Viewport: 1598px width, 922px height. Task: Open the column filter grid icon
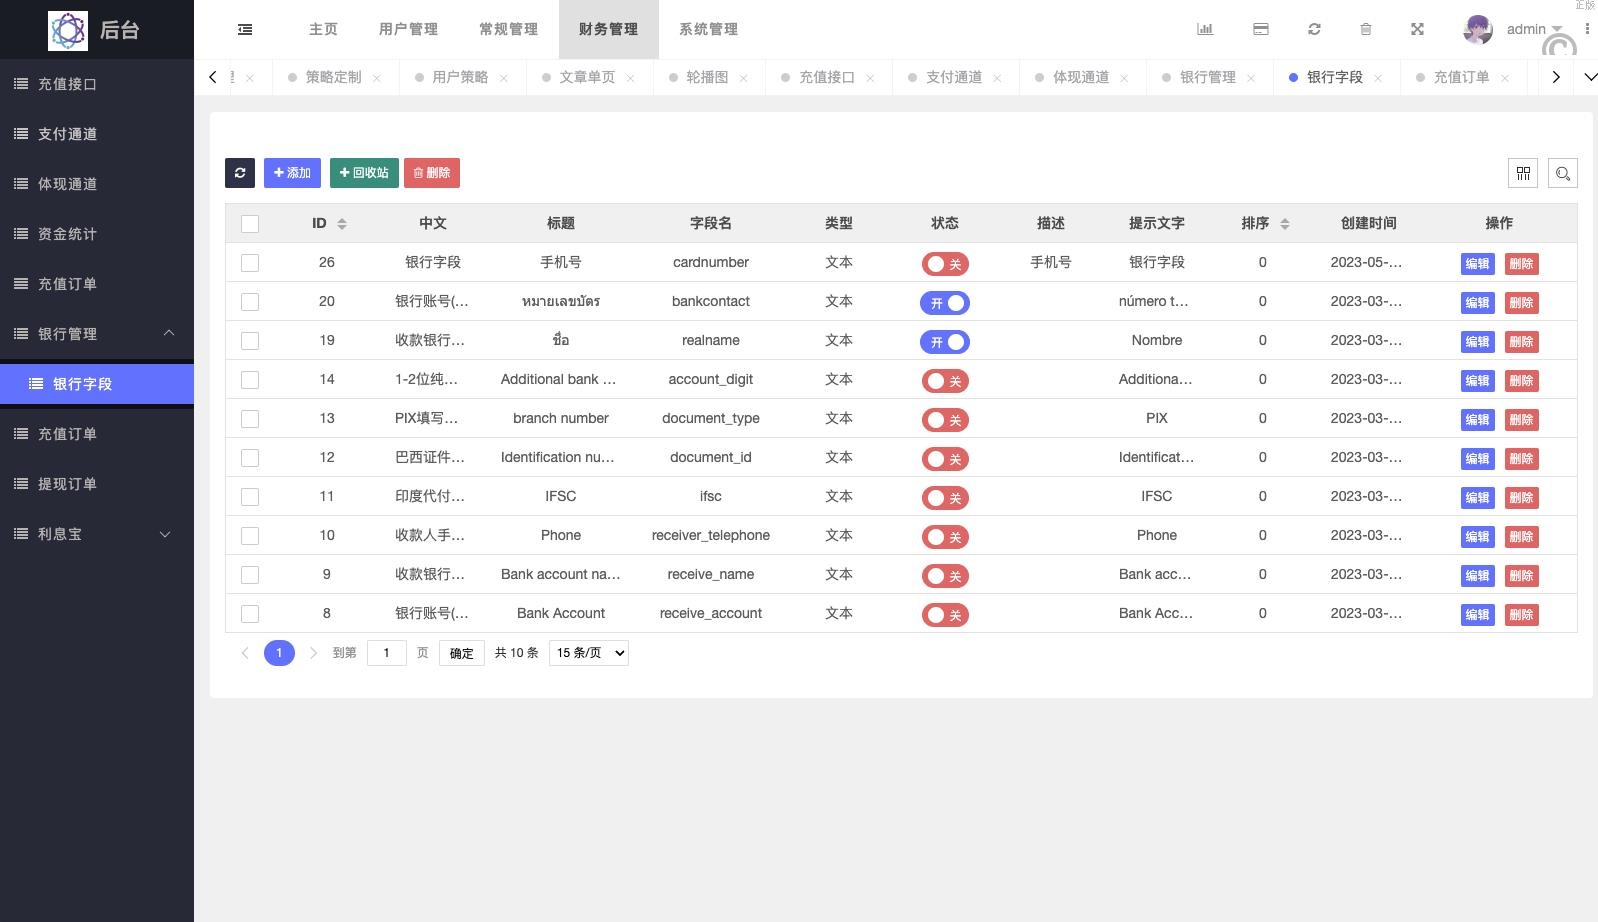tap(1523, 173)
